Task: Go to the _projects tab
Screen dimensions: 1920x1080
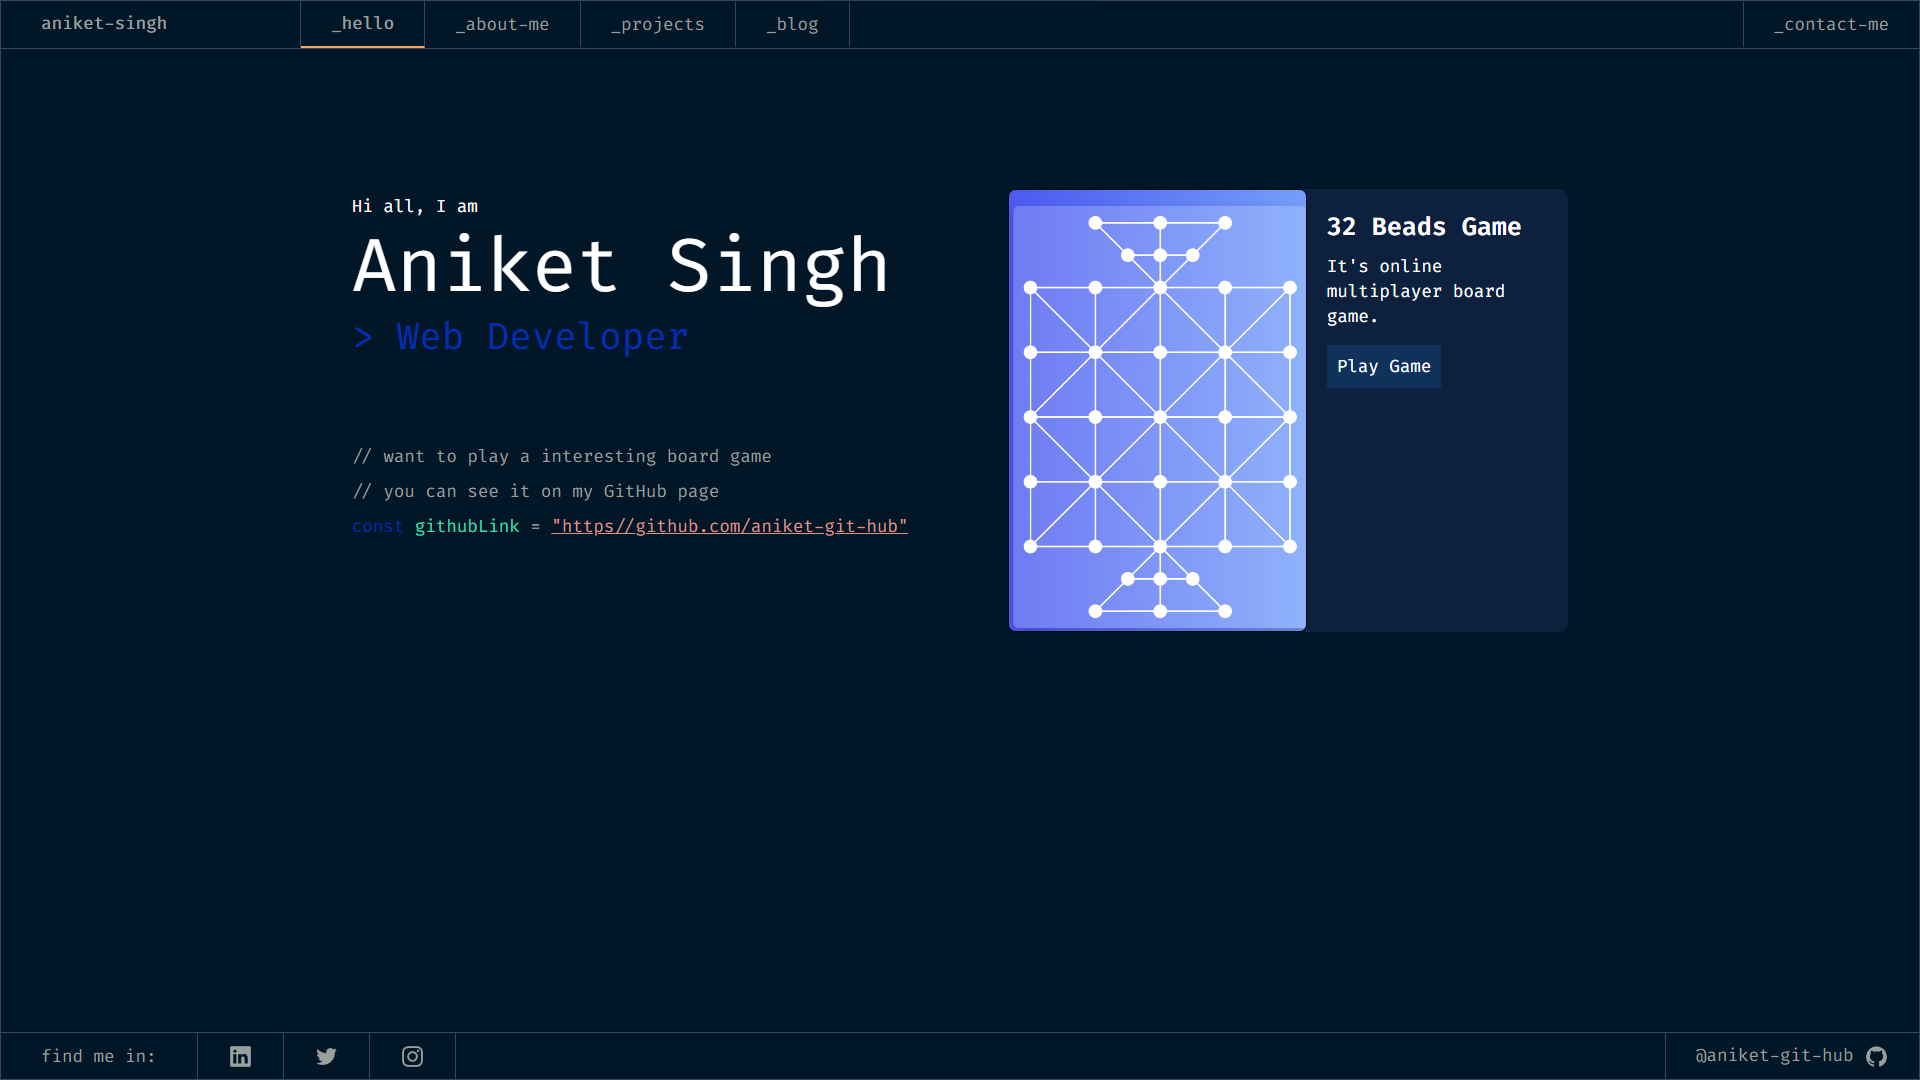Action: click(x=657, y=24)
